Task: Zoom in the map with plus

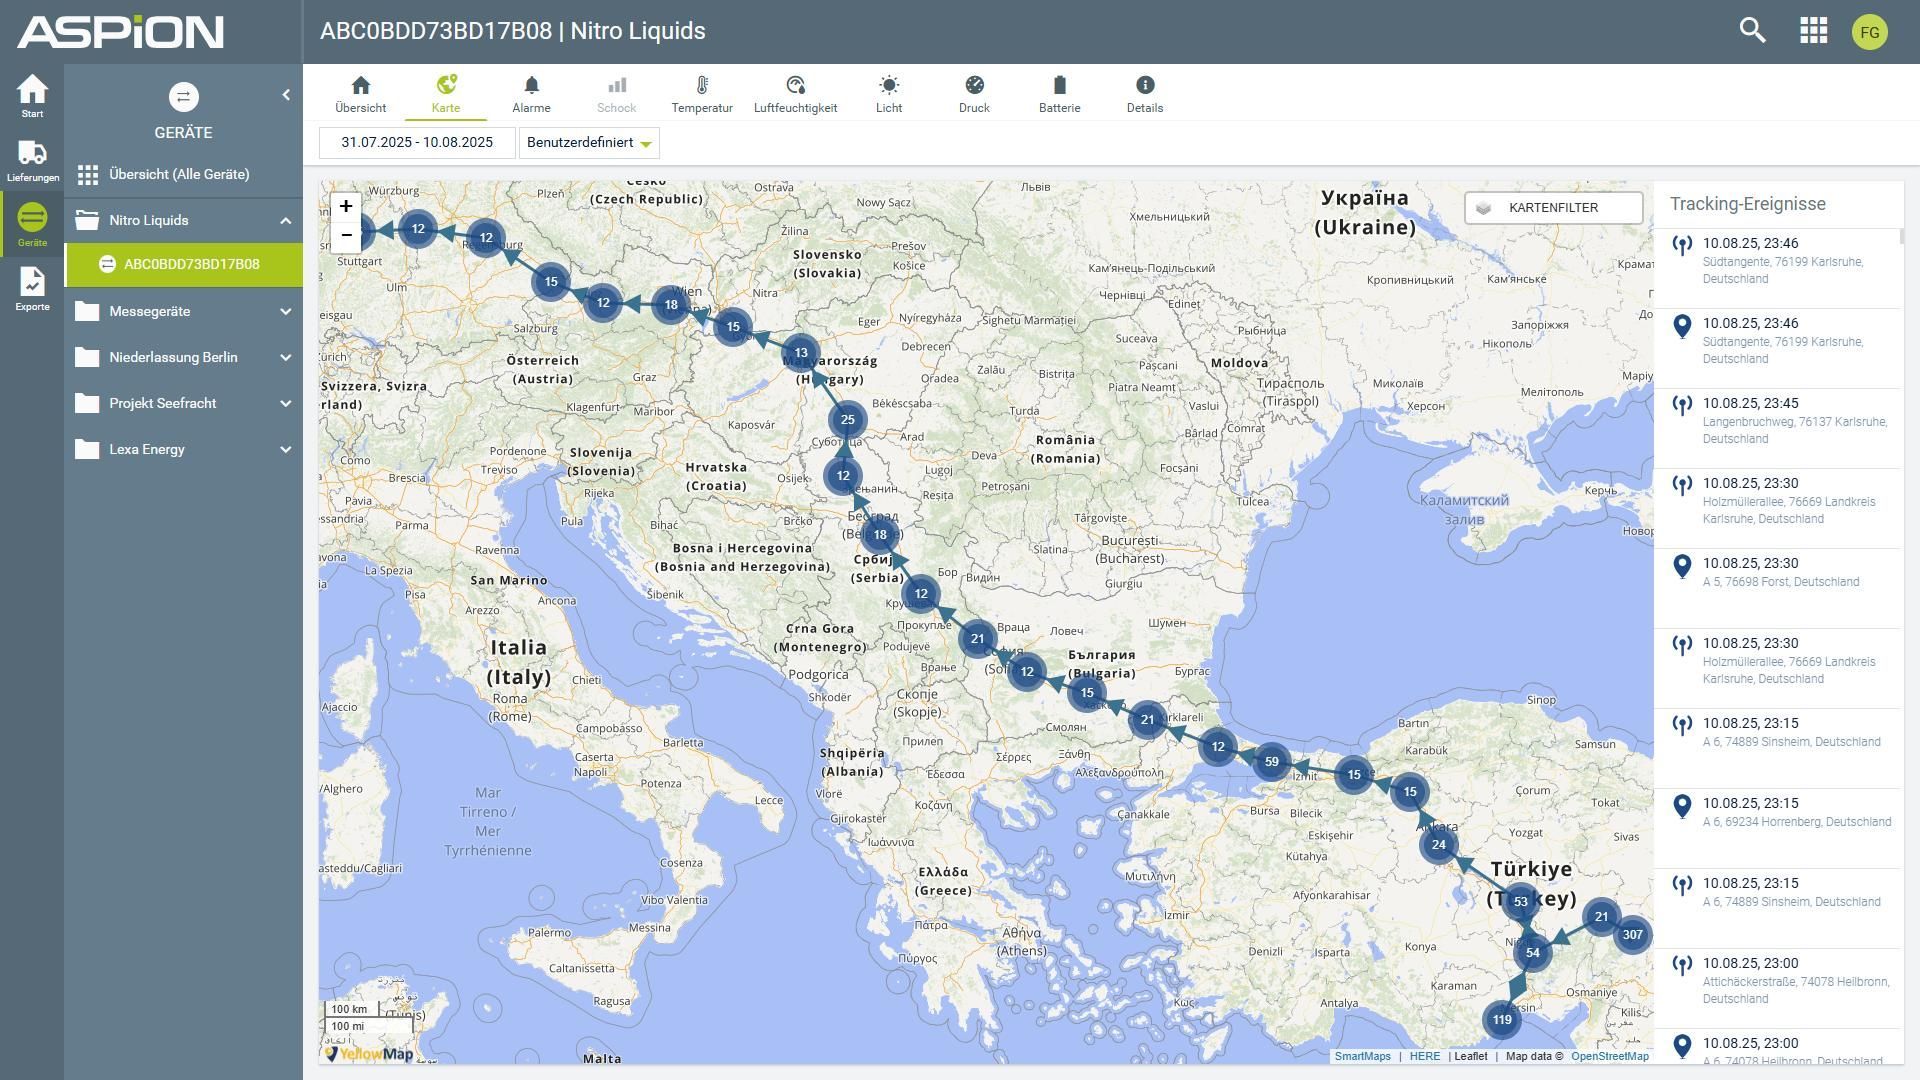Action: tap(346, 206)
